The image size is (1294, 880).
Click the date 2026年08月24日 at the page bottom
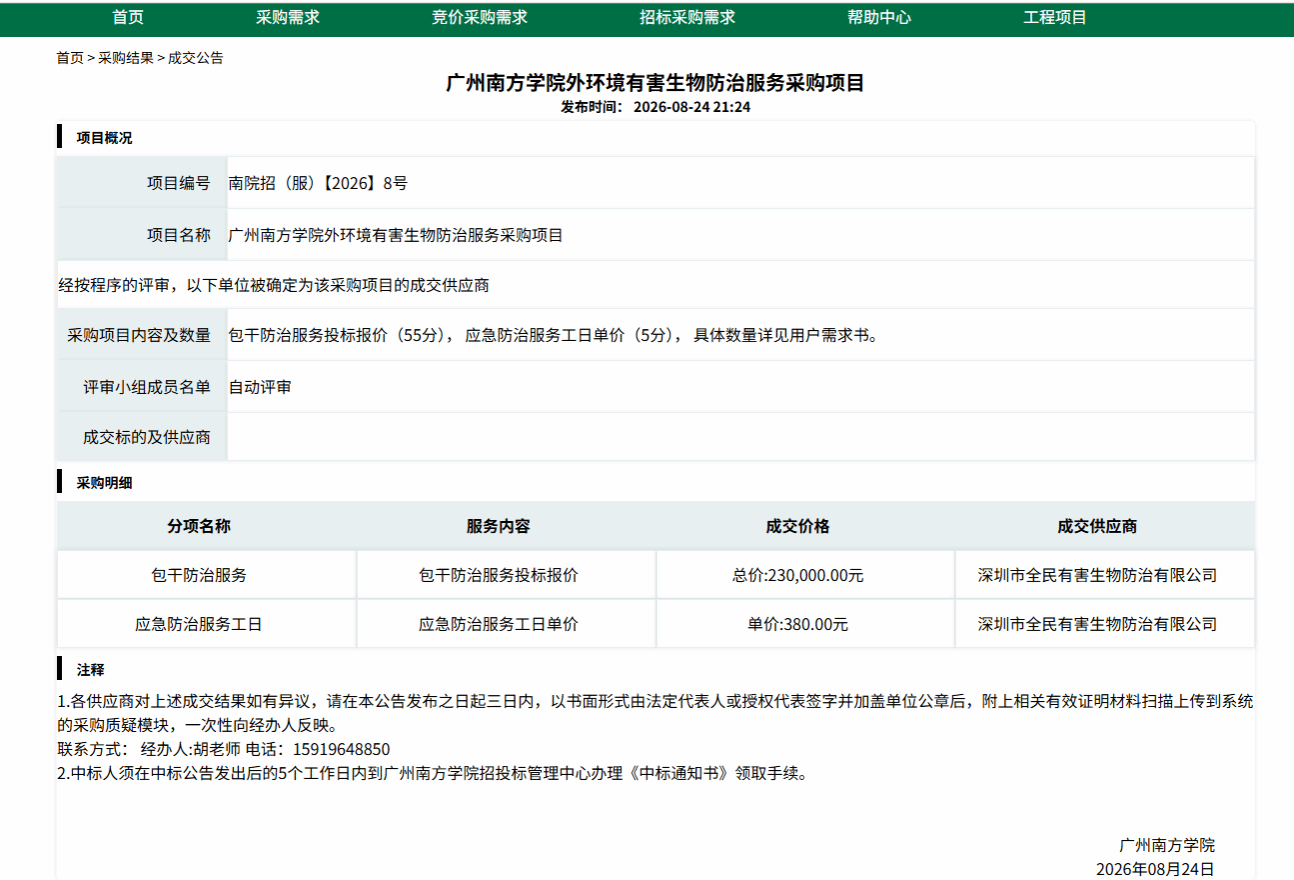(1155, 869)
